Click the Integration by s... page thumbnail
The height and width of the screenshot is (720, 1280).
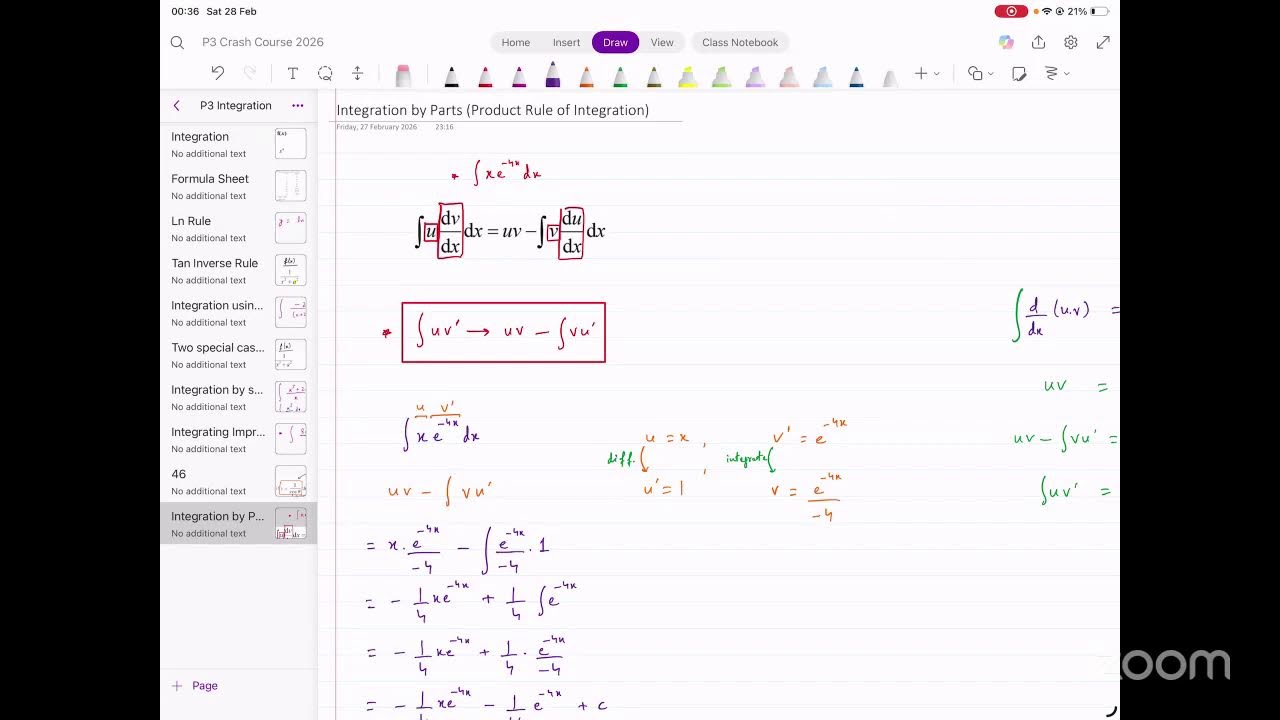click(291, 397)
